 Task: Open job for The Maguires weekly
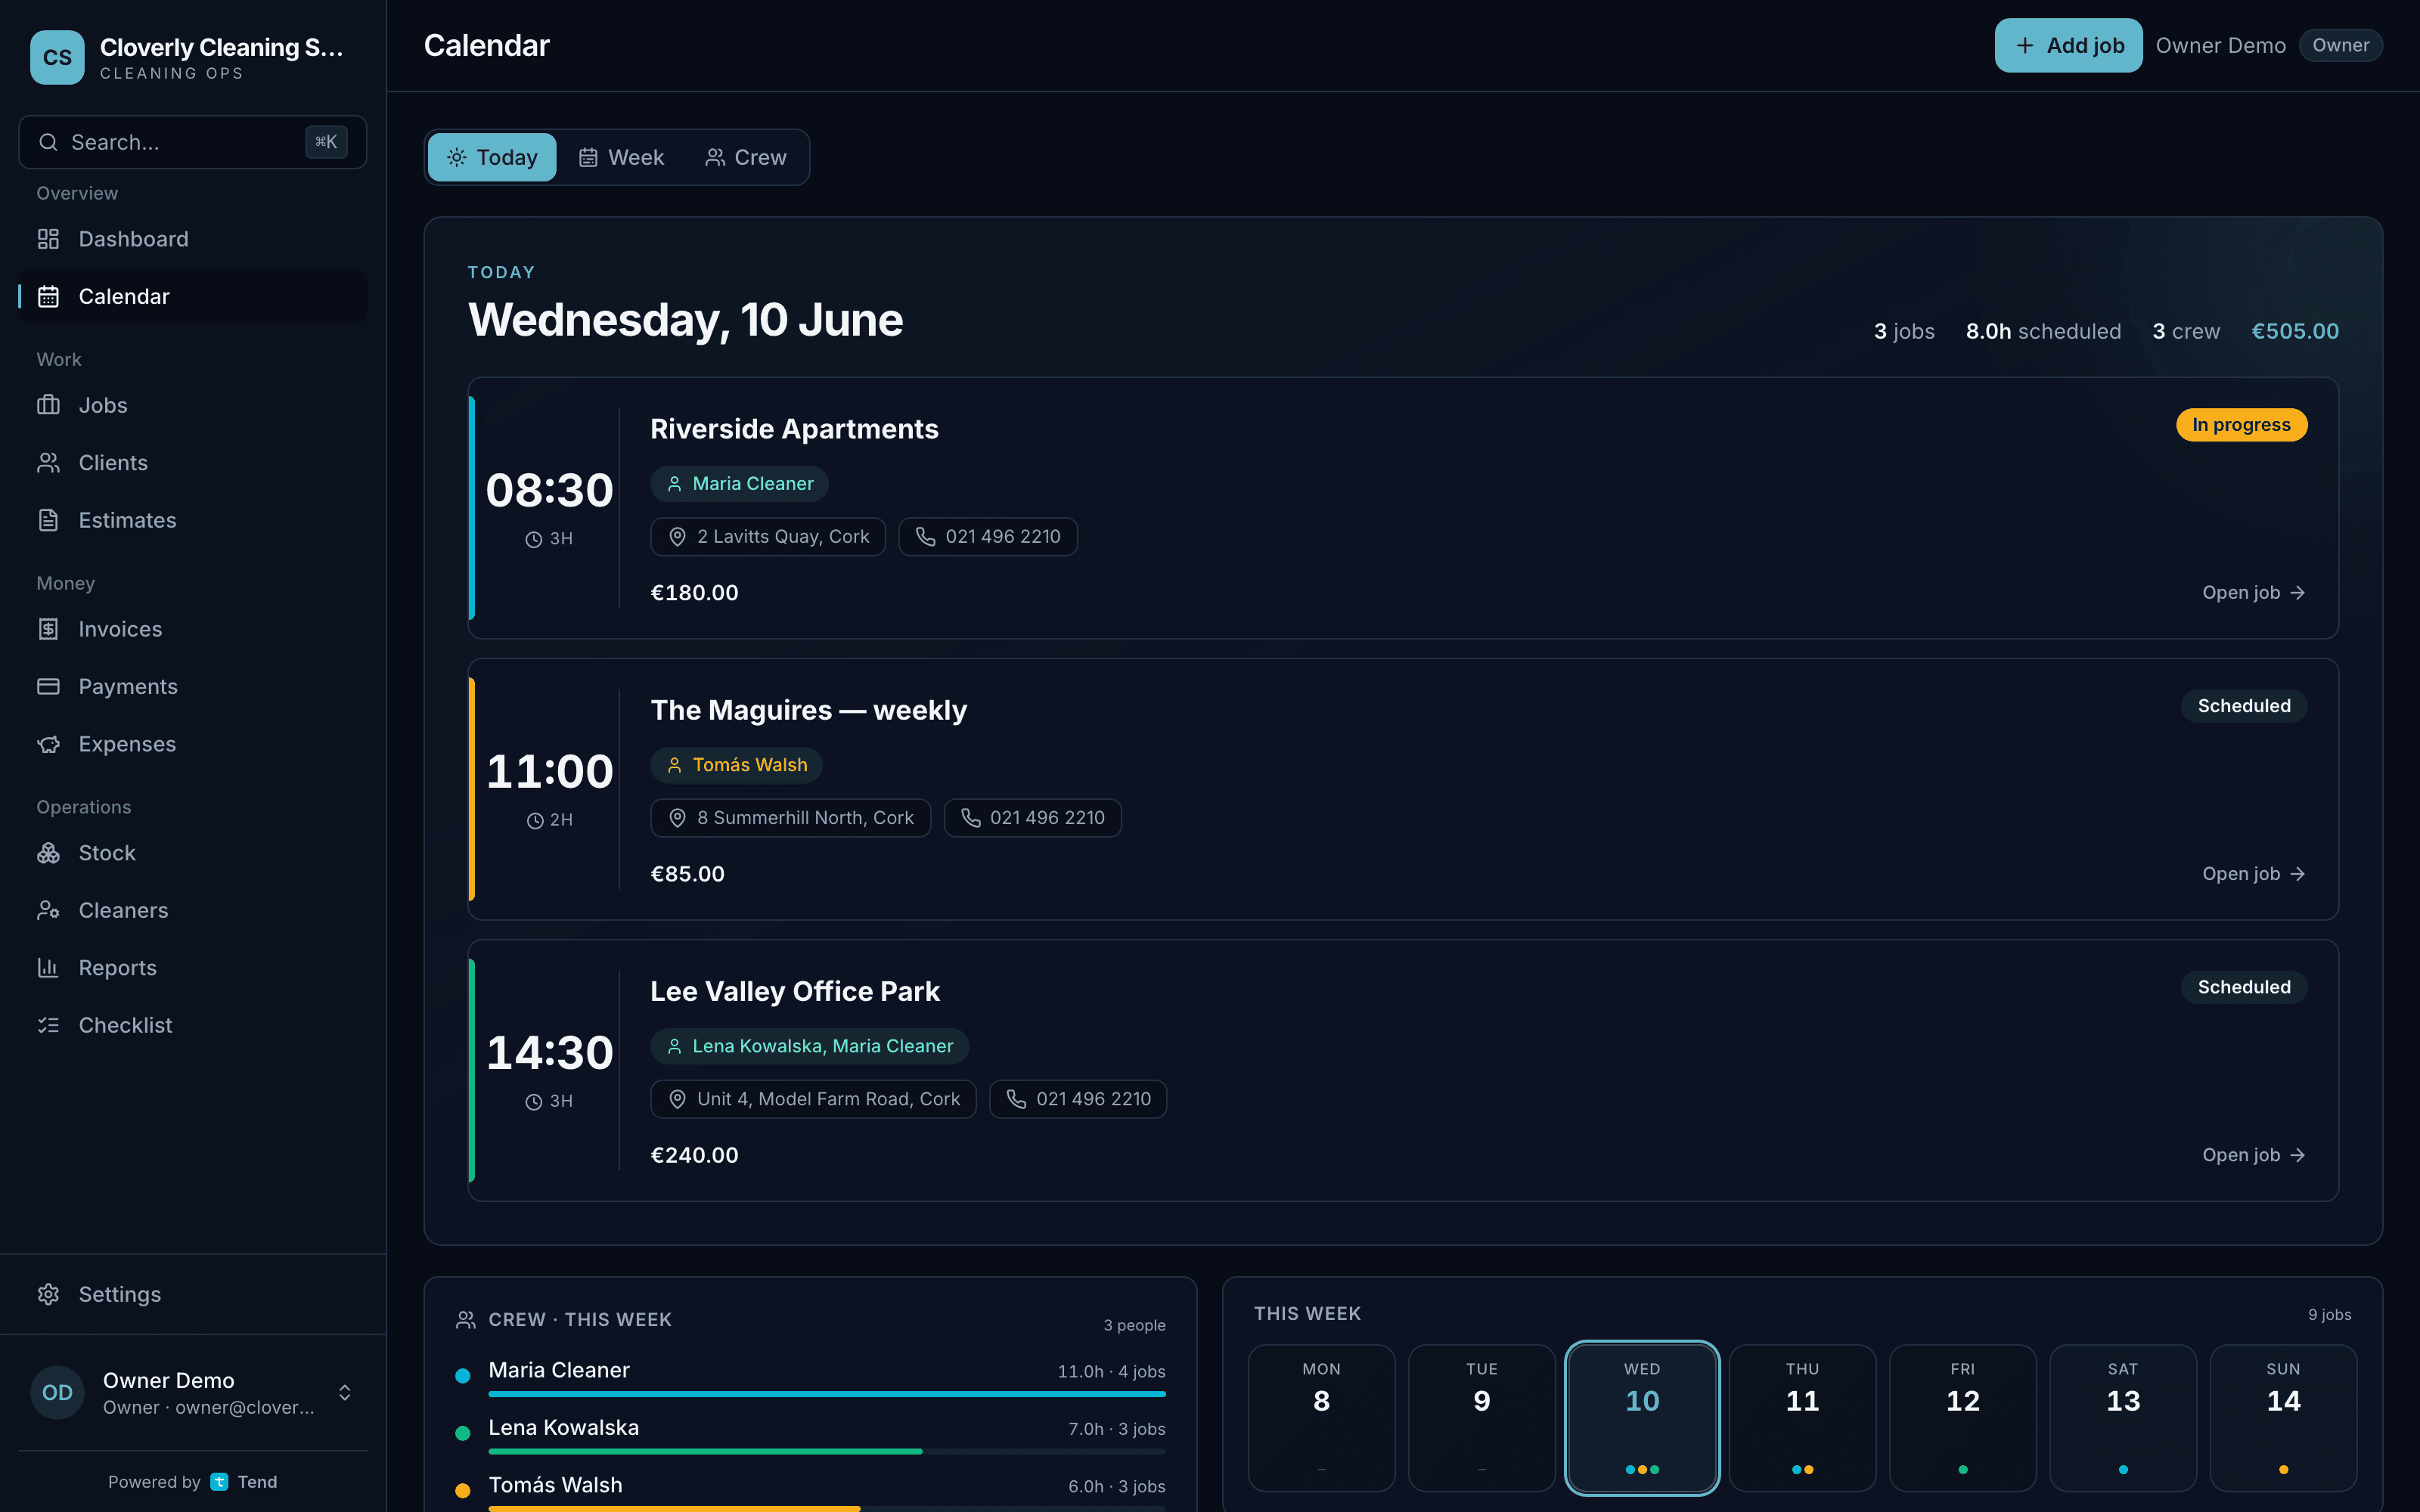(2254, 874)
